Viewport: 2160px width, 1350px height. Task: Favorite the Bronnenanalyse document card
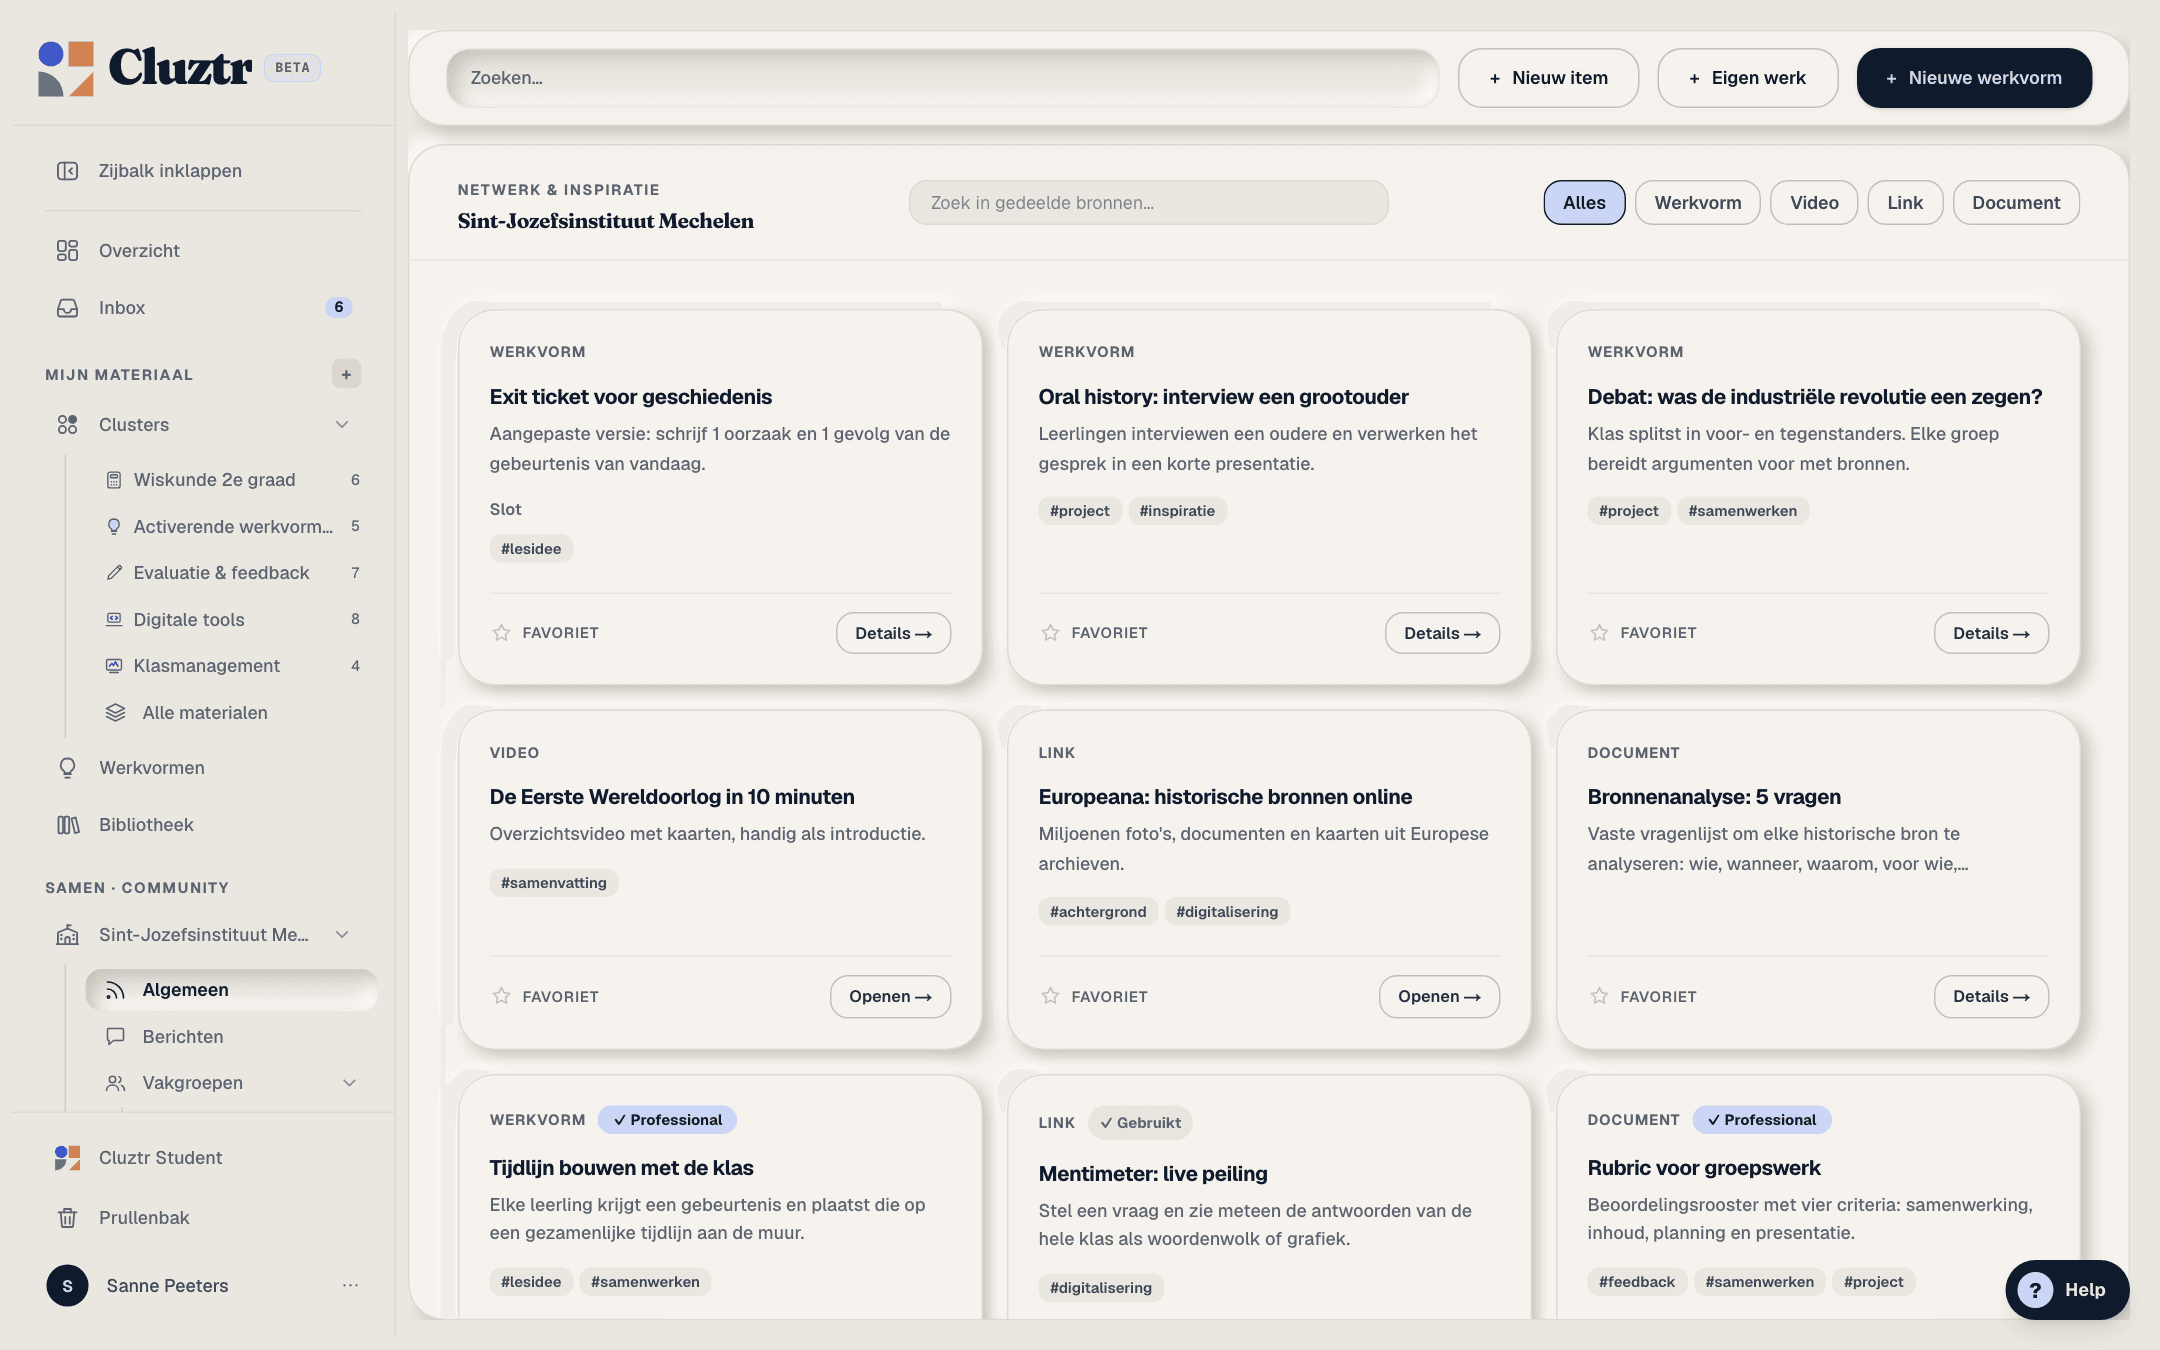pos(1599,996)
